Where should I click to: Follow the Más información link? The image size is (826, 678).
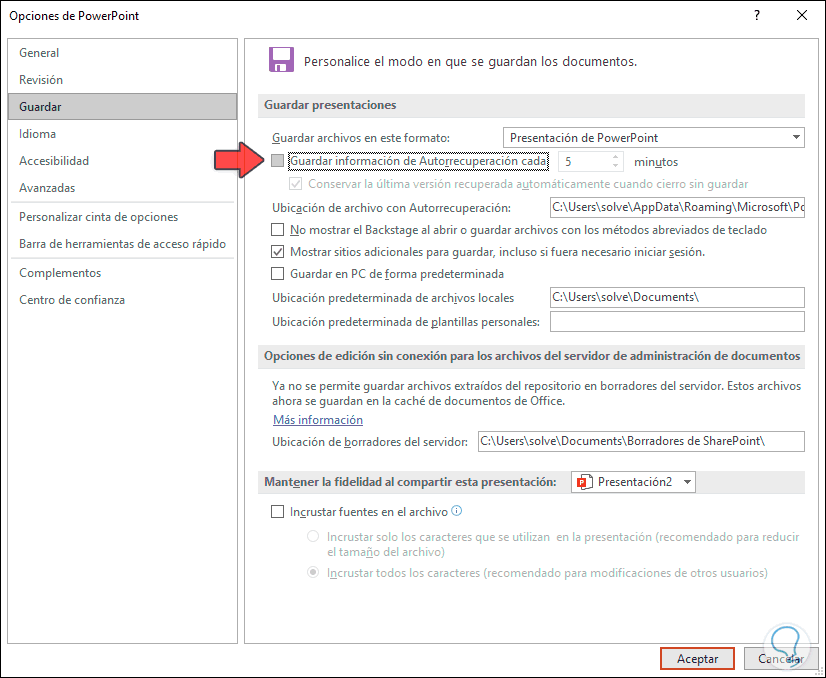point(318,420)
